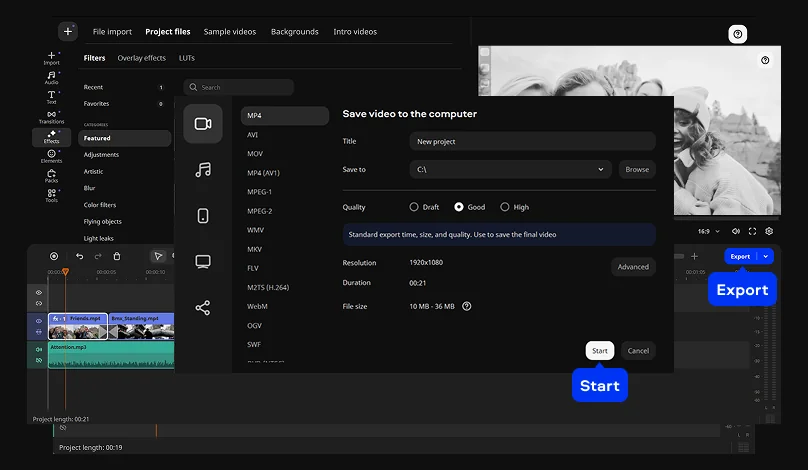Select the mobile devices export icon
The height and width of the screenshot is (470, 808).
coord(203,216)
